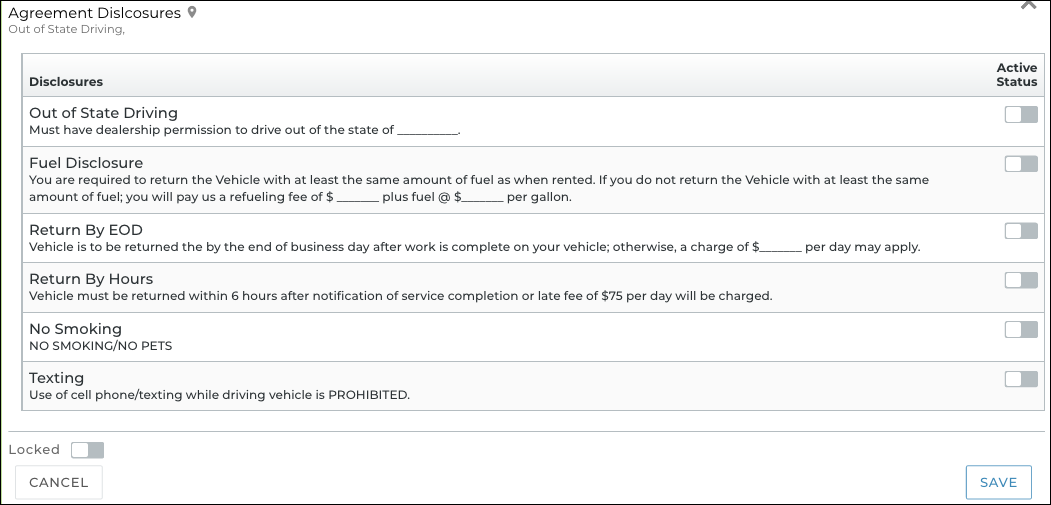Screen dimensions: 1051x505
Task: Close the Agreement Disclosures dialog
Action: point(1027,5)
